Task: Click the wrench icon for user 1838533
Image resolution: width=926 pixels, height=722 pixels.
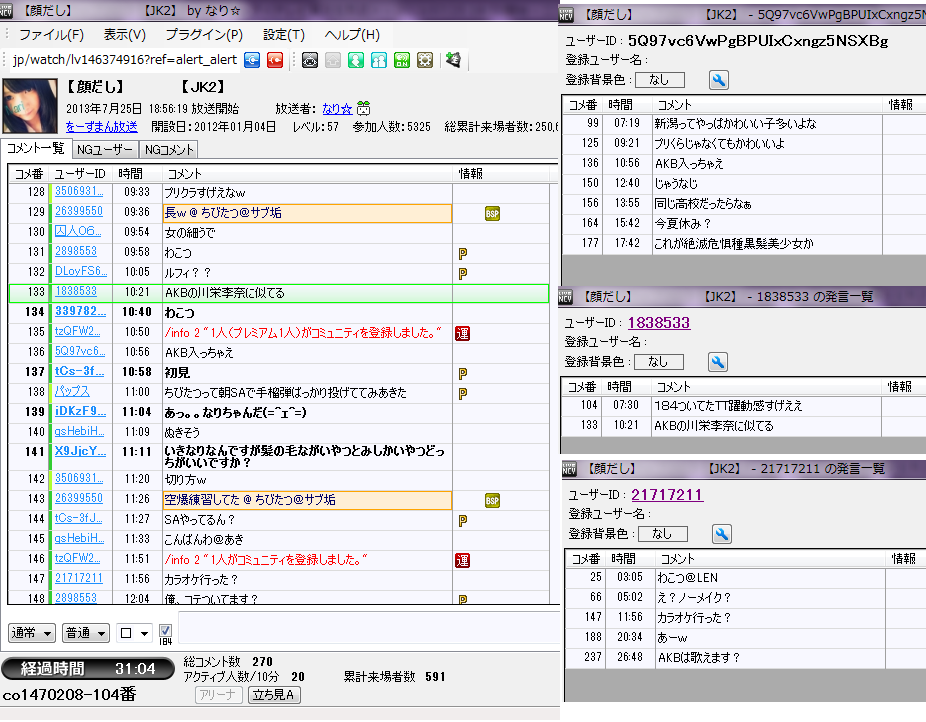Action: [x=718, y=361]
